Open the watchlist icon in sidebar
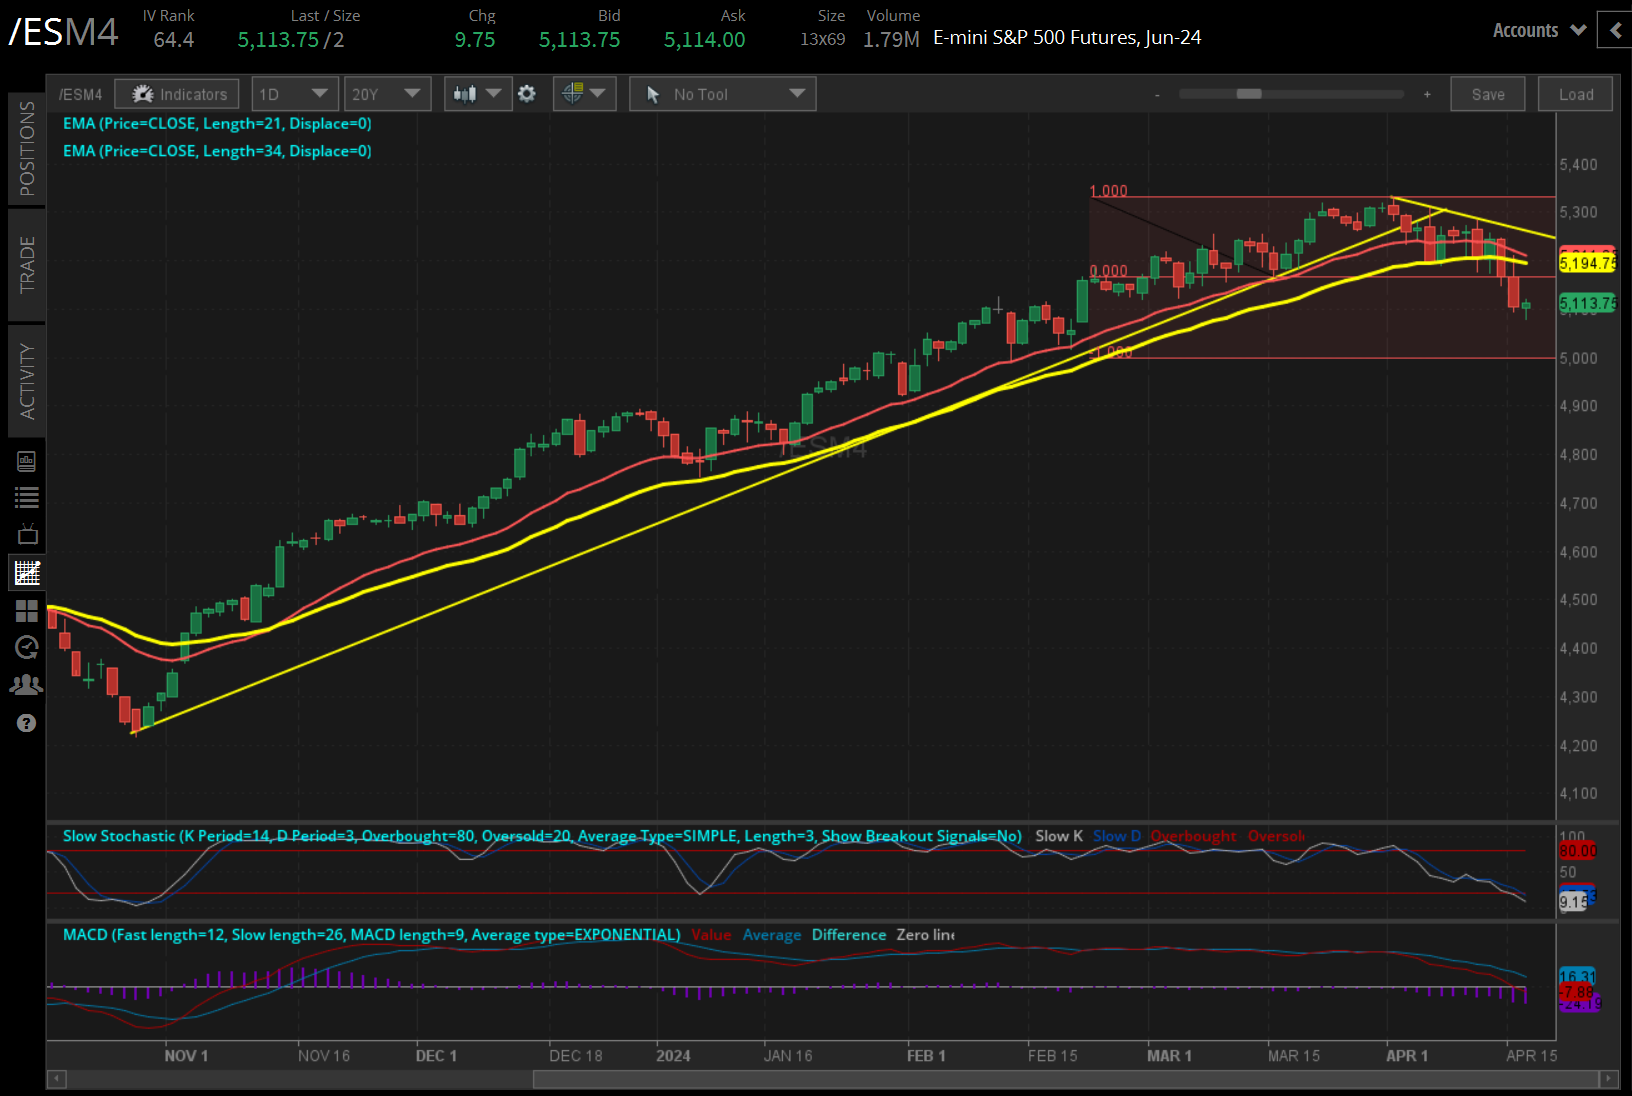 (27, 497)
